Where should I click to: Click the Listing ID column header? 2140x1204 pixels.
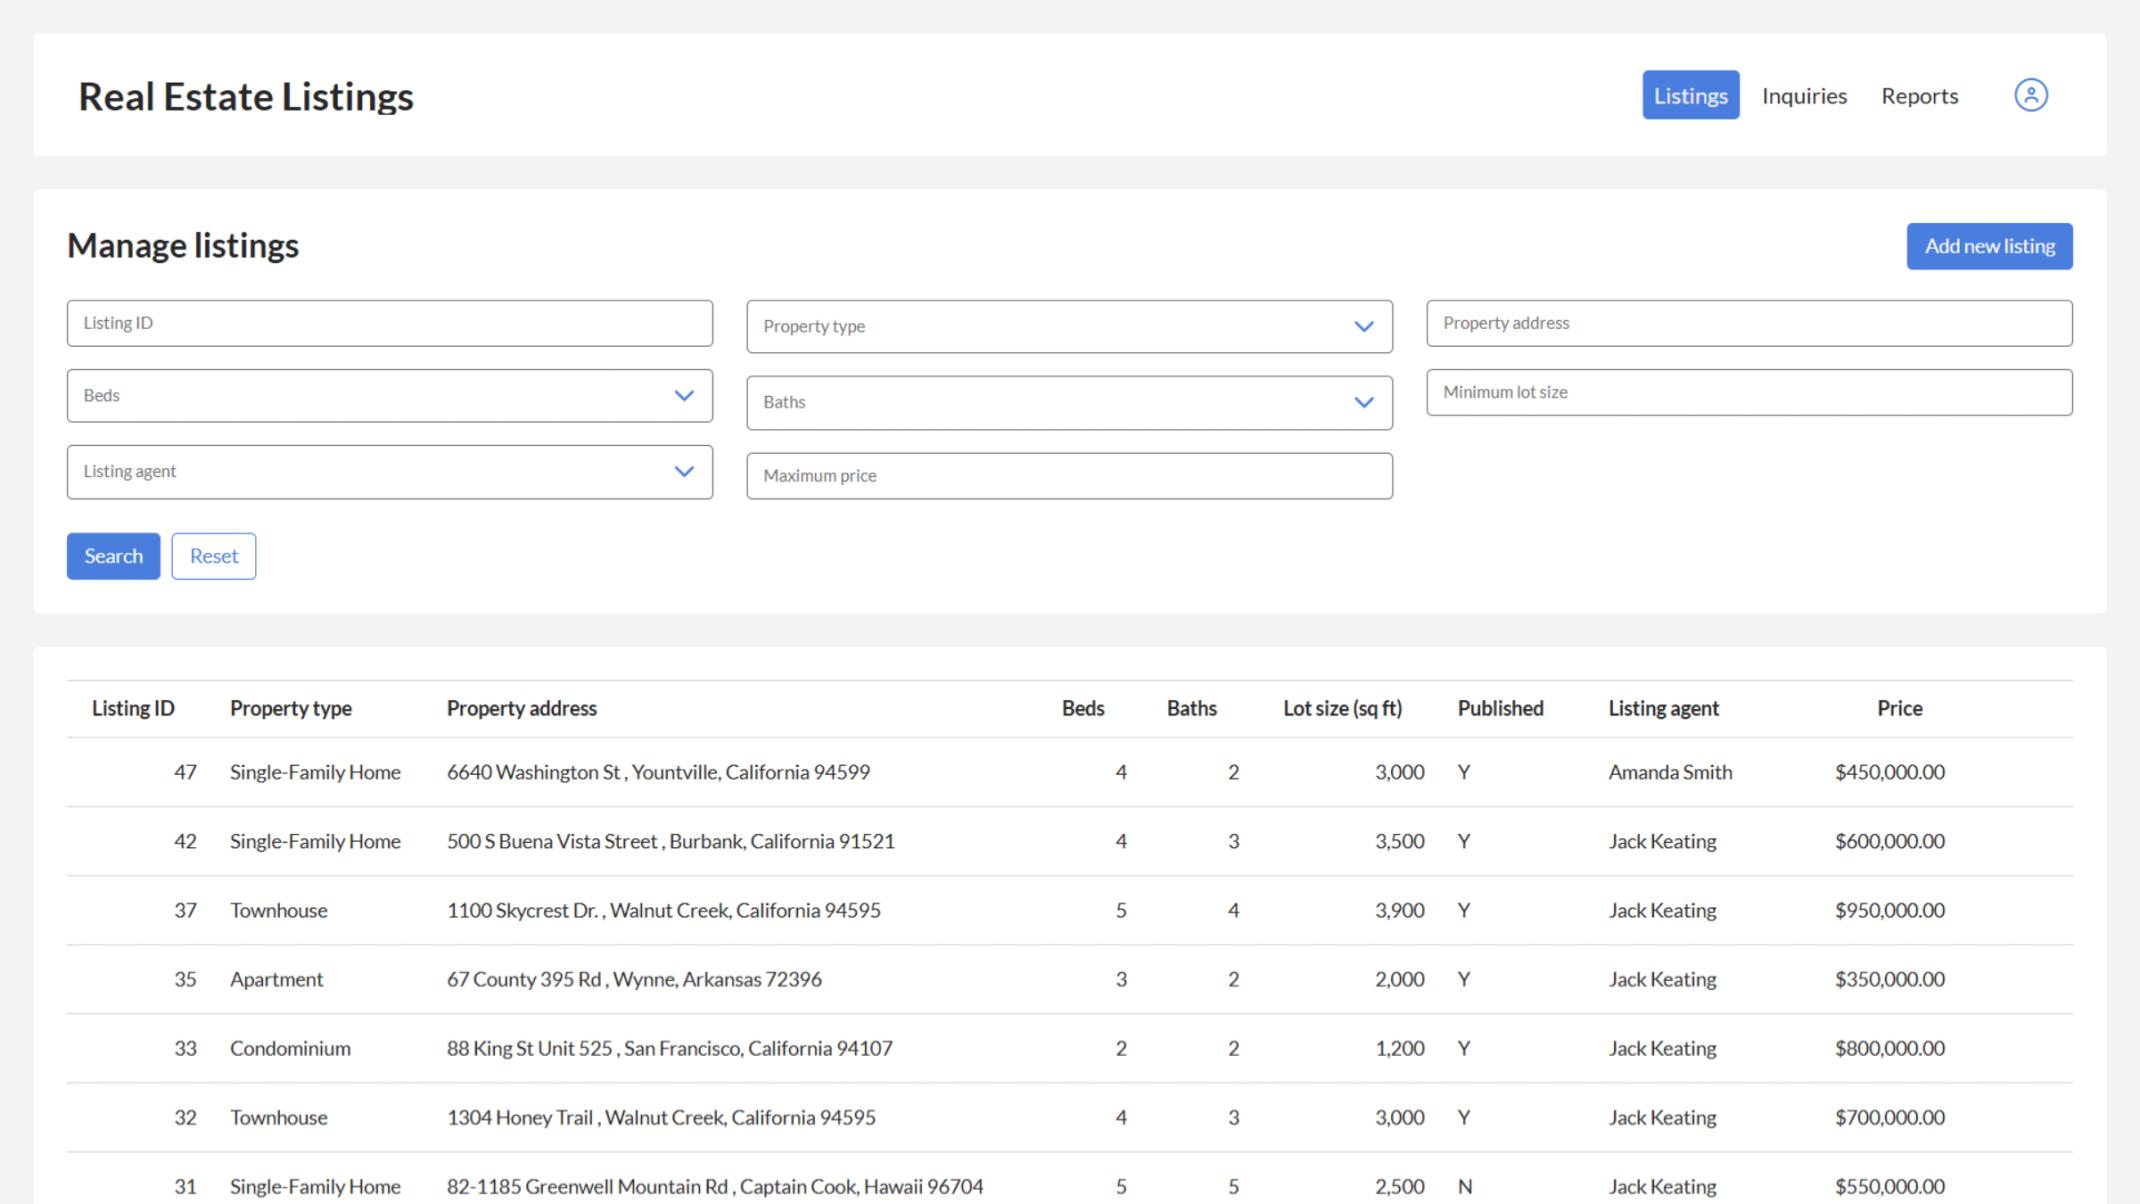pos(133,708)
